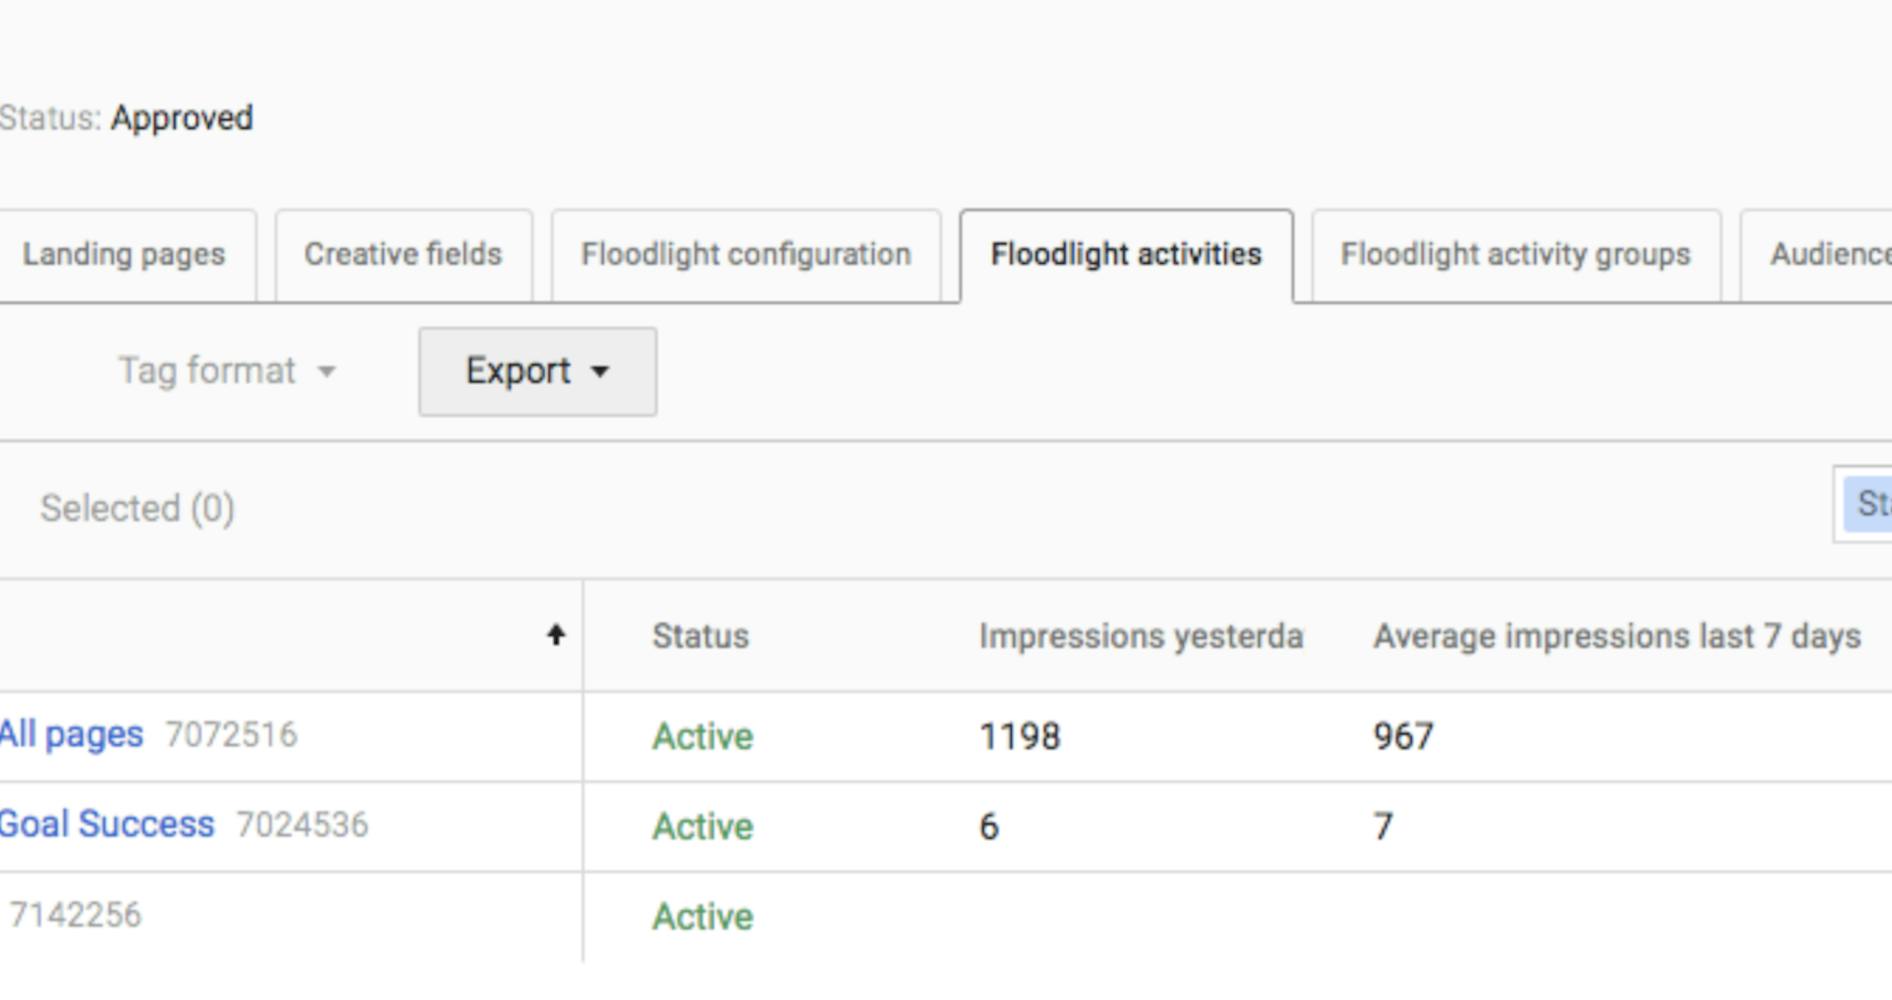The height and width of the screenshot is (1000, 1892).
Task: Sort rows using the ascending arrow icon
Action: [x=557, y=634]
